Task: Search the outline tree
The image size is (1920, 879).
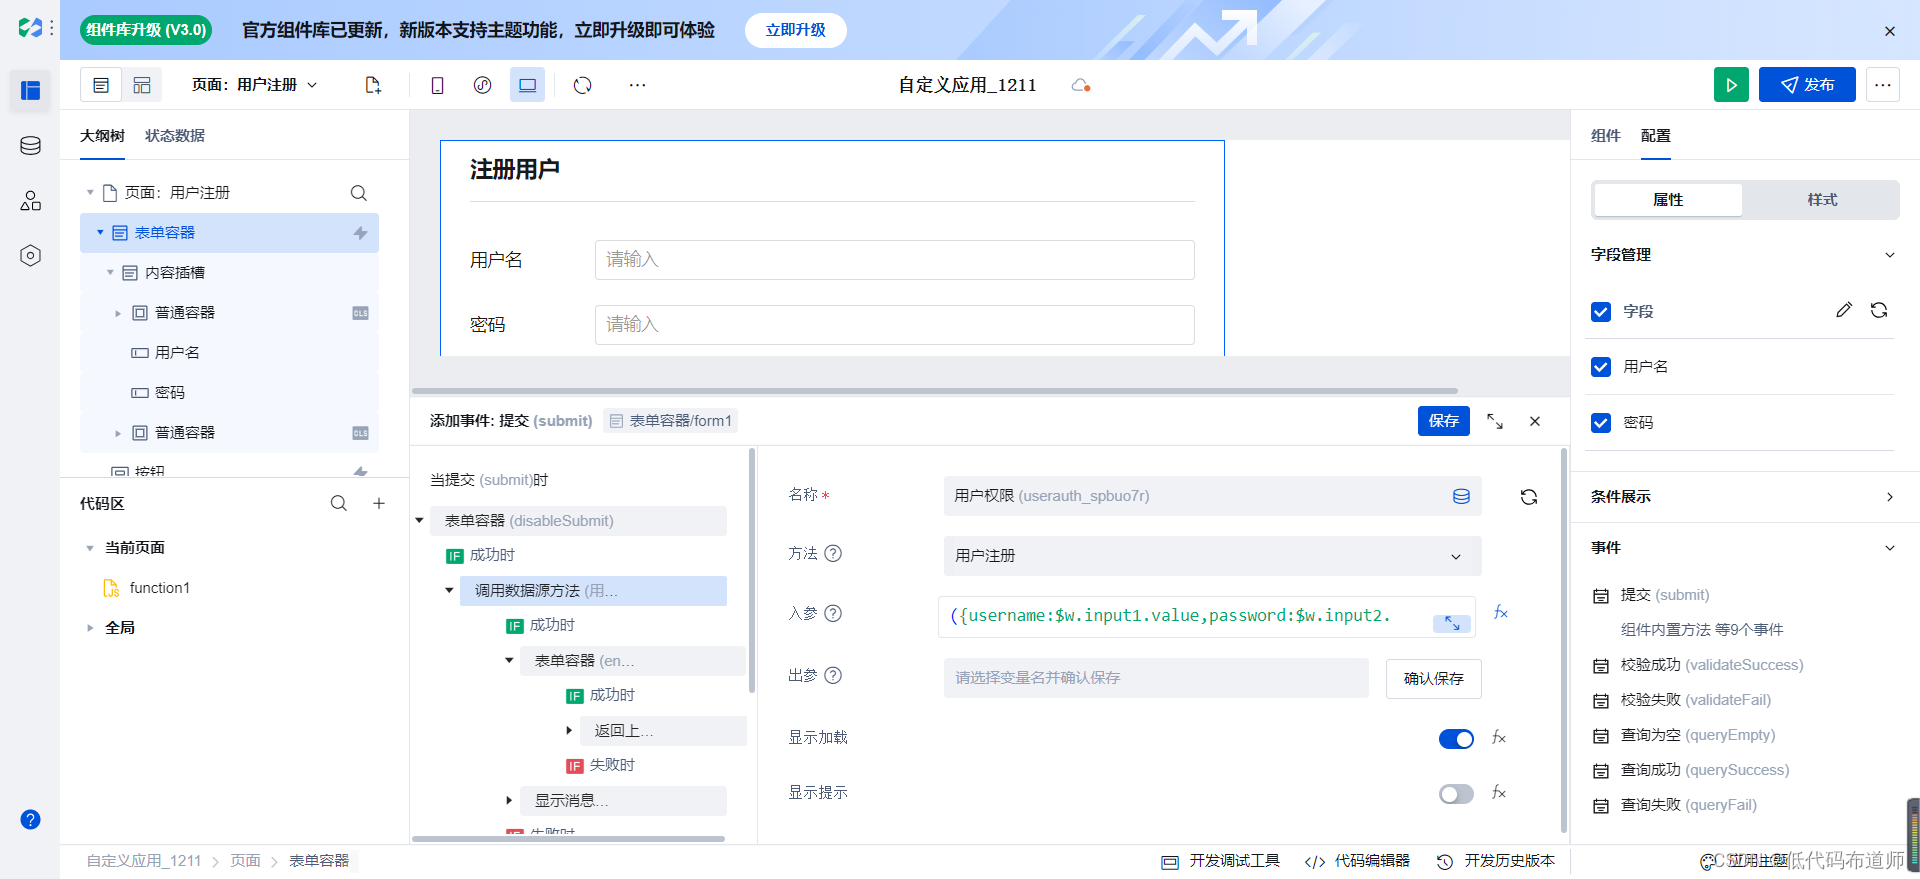Action: (358, 193)
